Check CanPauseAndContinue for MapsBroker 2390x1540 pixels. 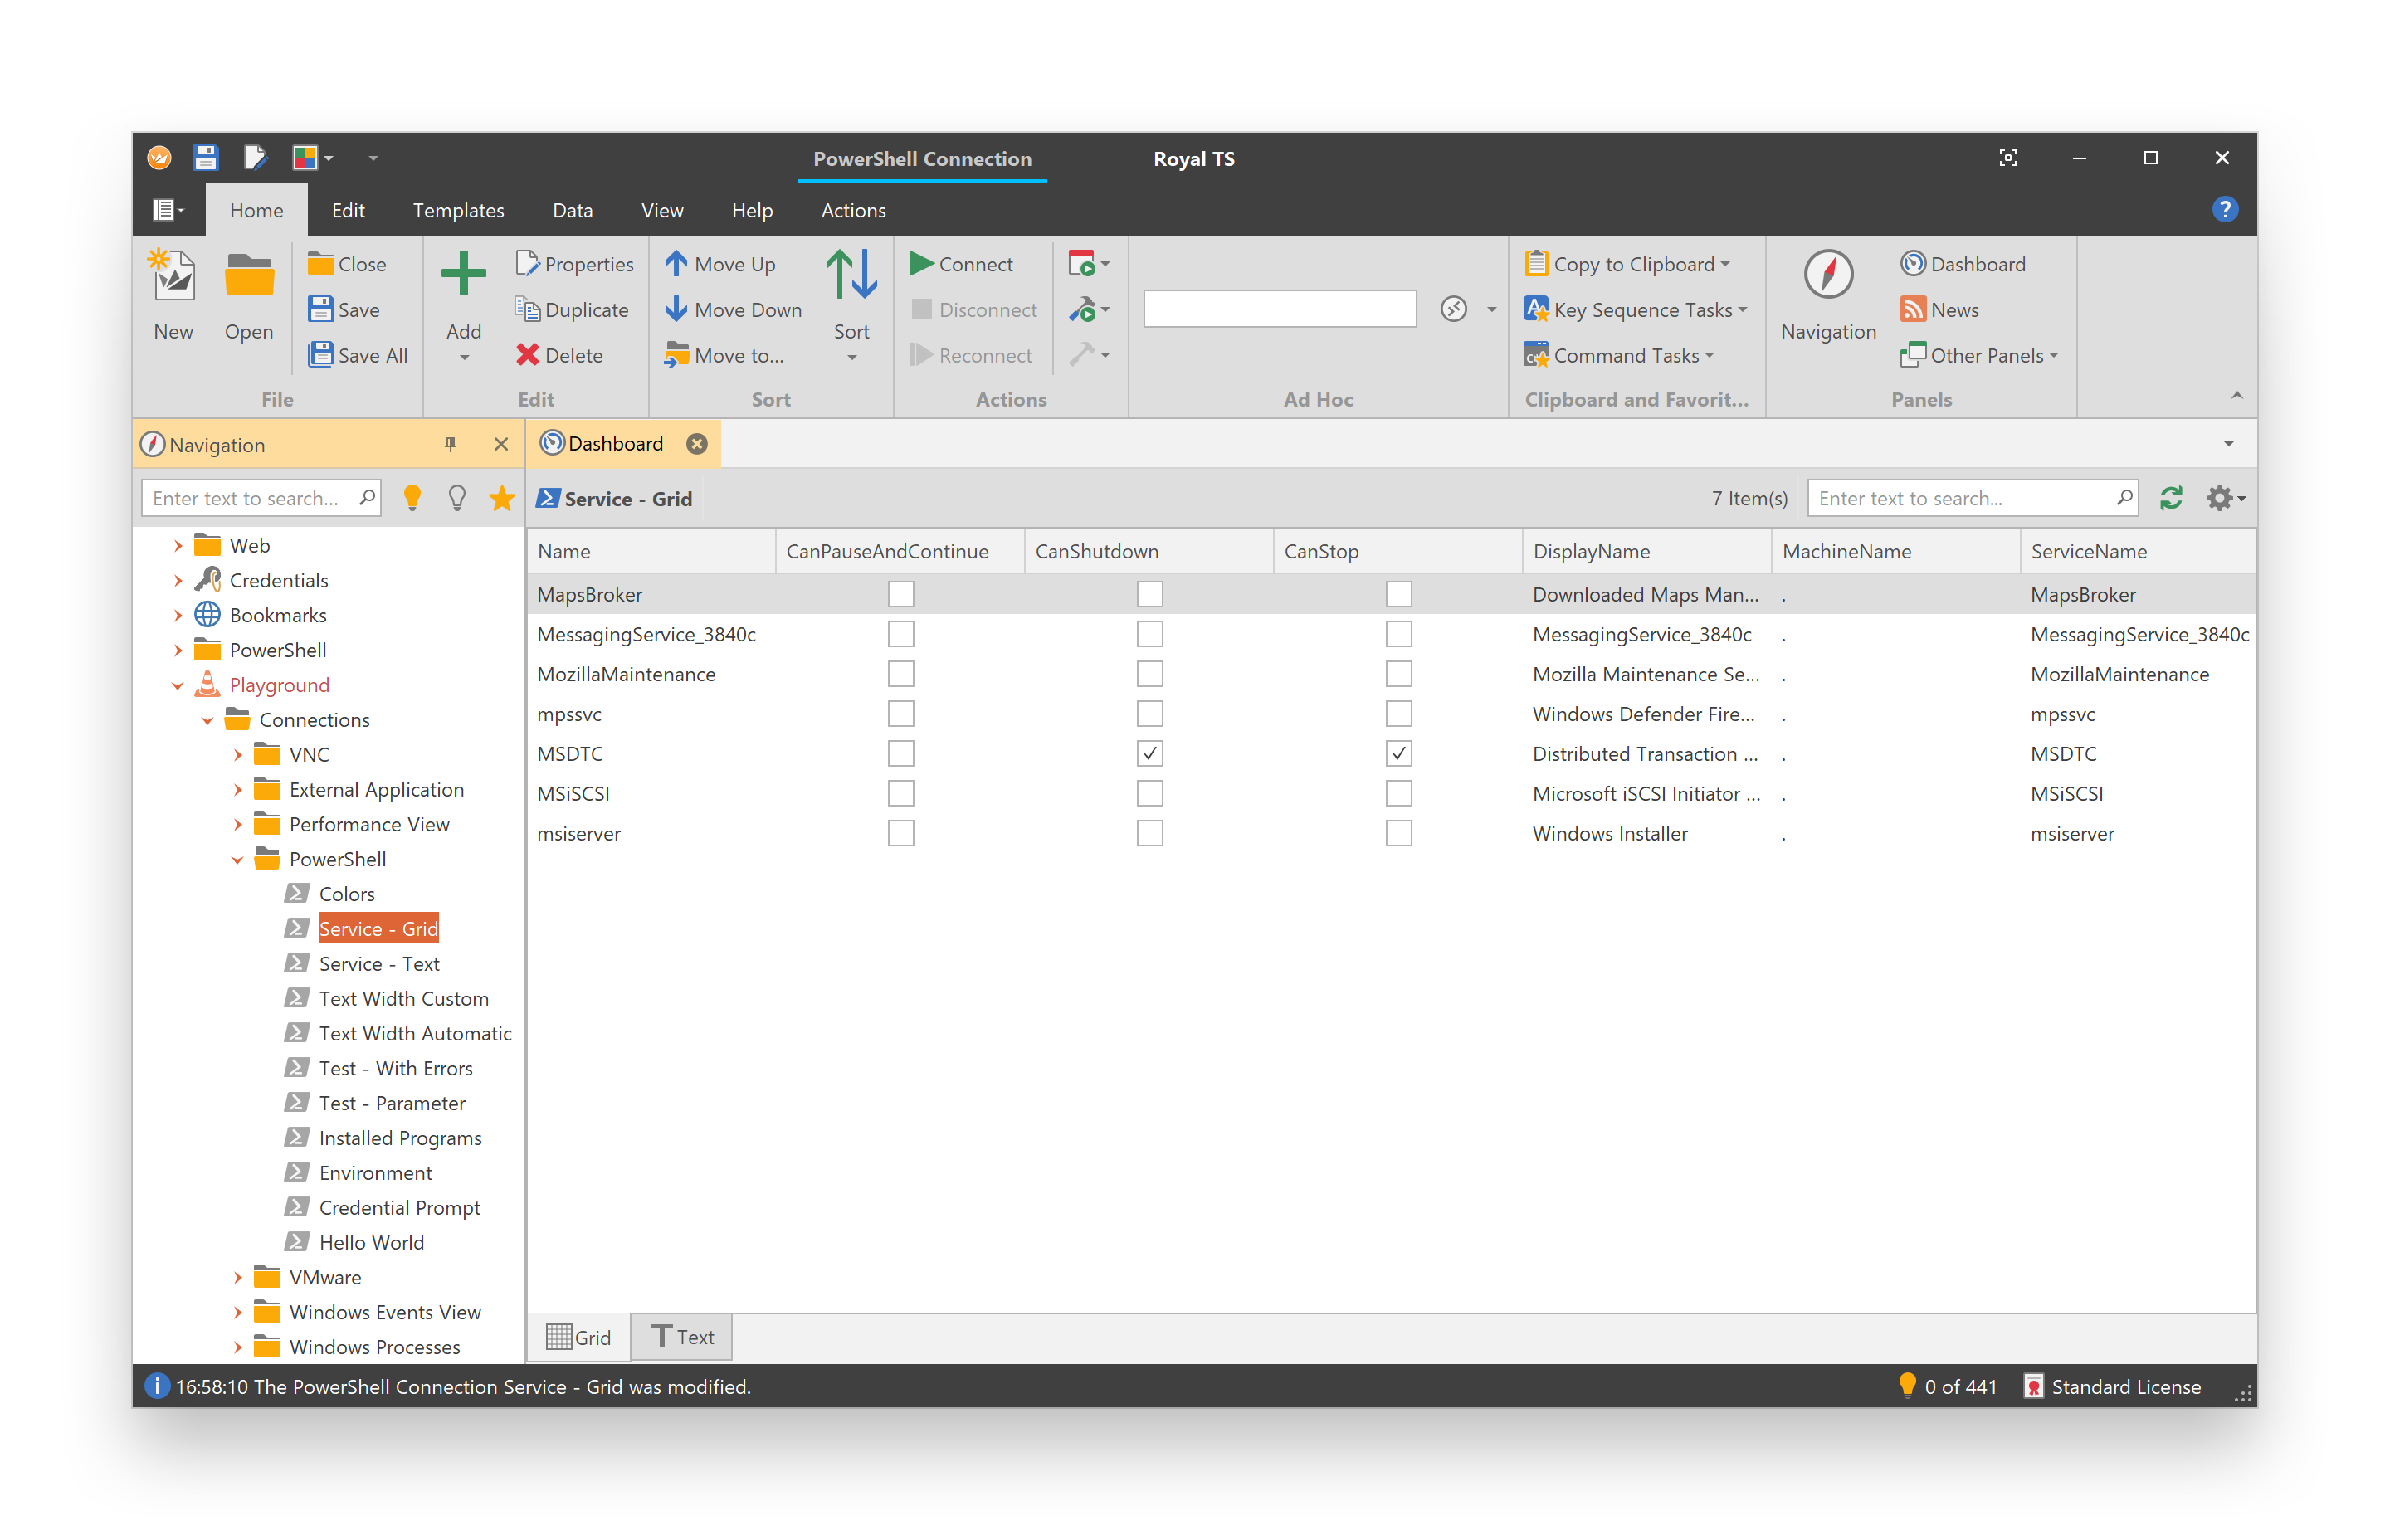coord(900,594)
